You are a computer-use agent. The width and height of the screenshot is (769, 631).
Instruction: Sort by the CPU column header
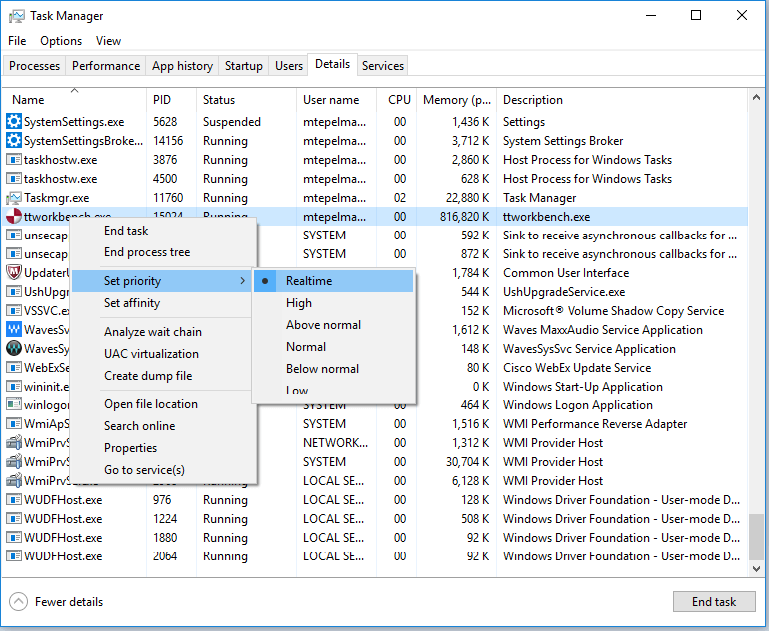[397, 100]
